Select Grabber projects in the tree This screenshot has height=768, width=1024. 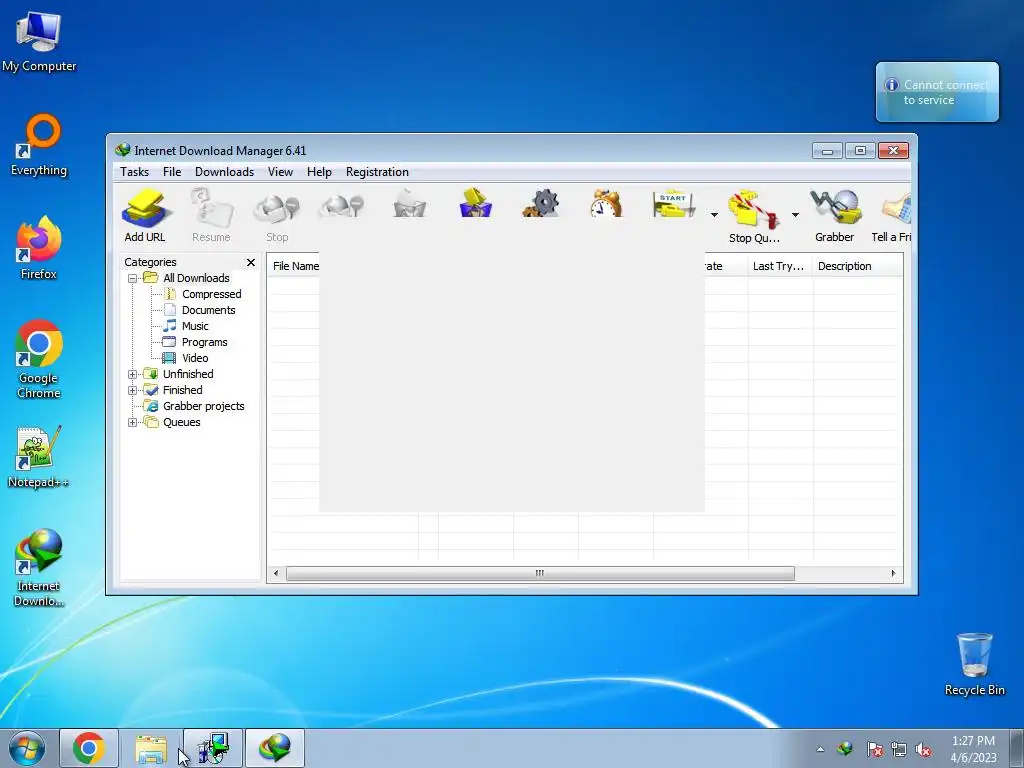coord(203,406)
